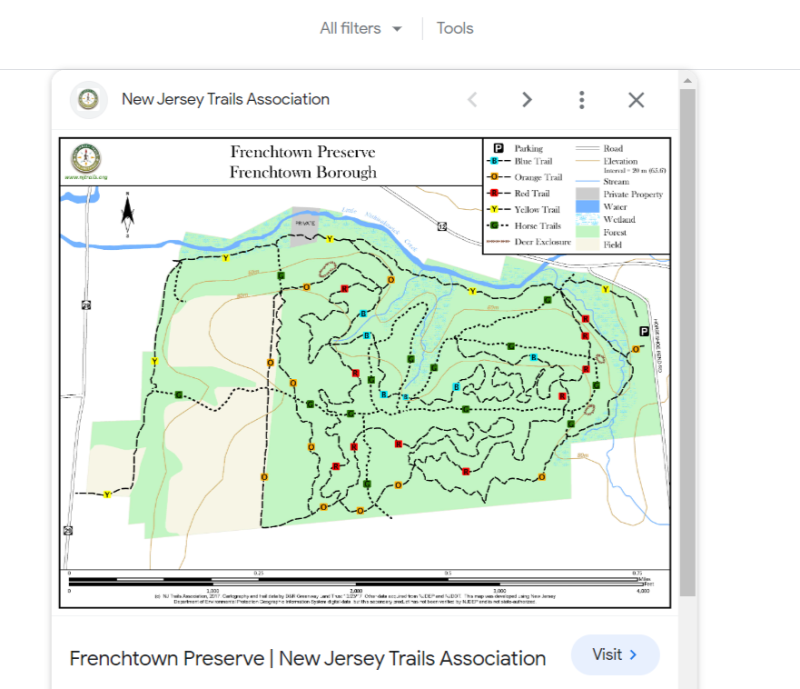Open the All filters dropdown

(360, 29)
